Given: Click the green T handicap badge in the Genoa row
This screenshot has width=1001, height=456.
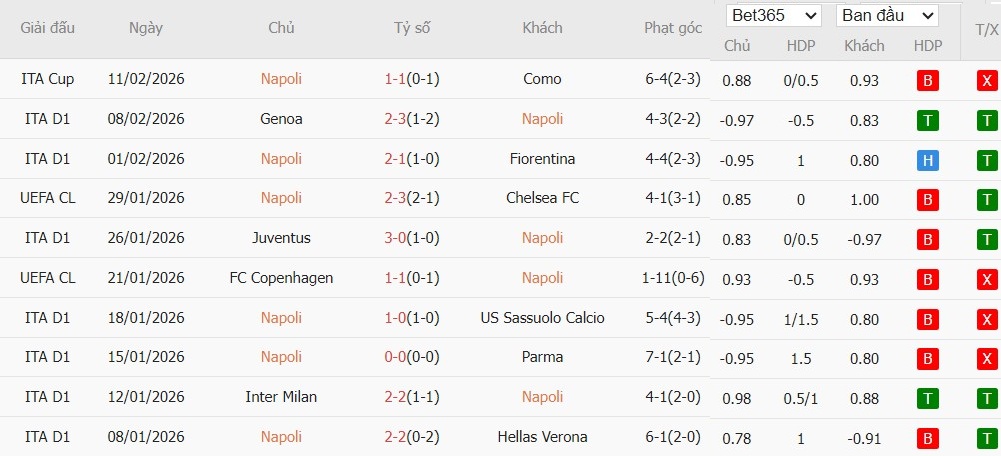Looking at the screenshot, I should click(927, 120).
